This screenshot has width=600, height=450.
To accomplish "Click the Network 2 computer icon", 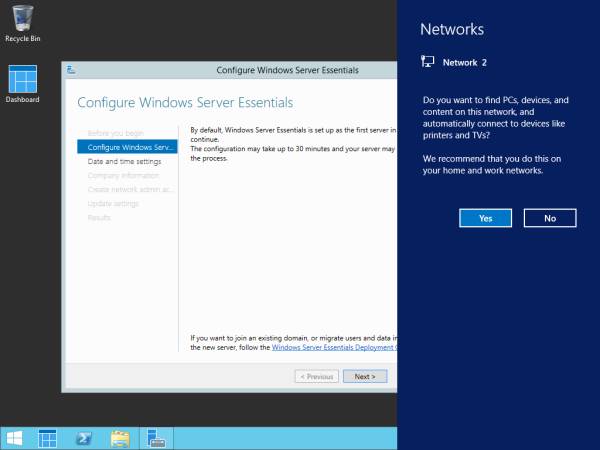I will [427, 62].
